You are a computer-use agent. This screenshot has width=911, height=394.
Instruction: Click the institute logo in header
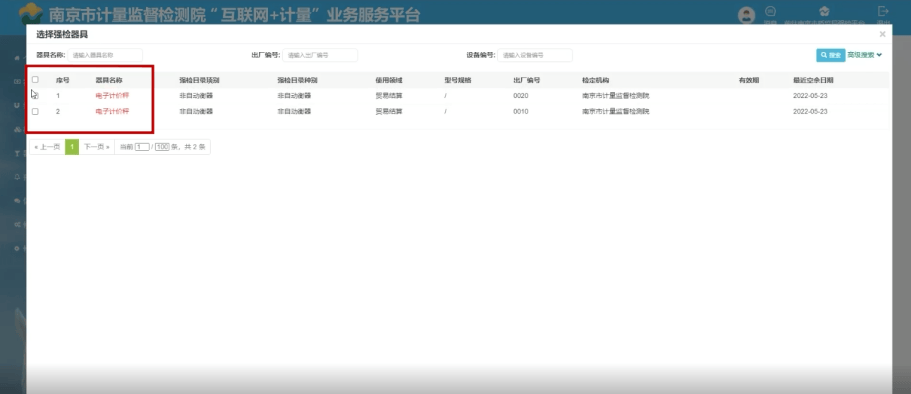point(31,14)
